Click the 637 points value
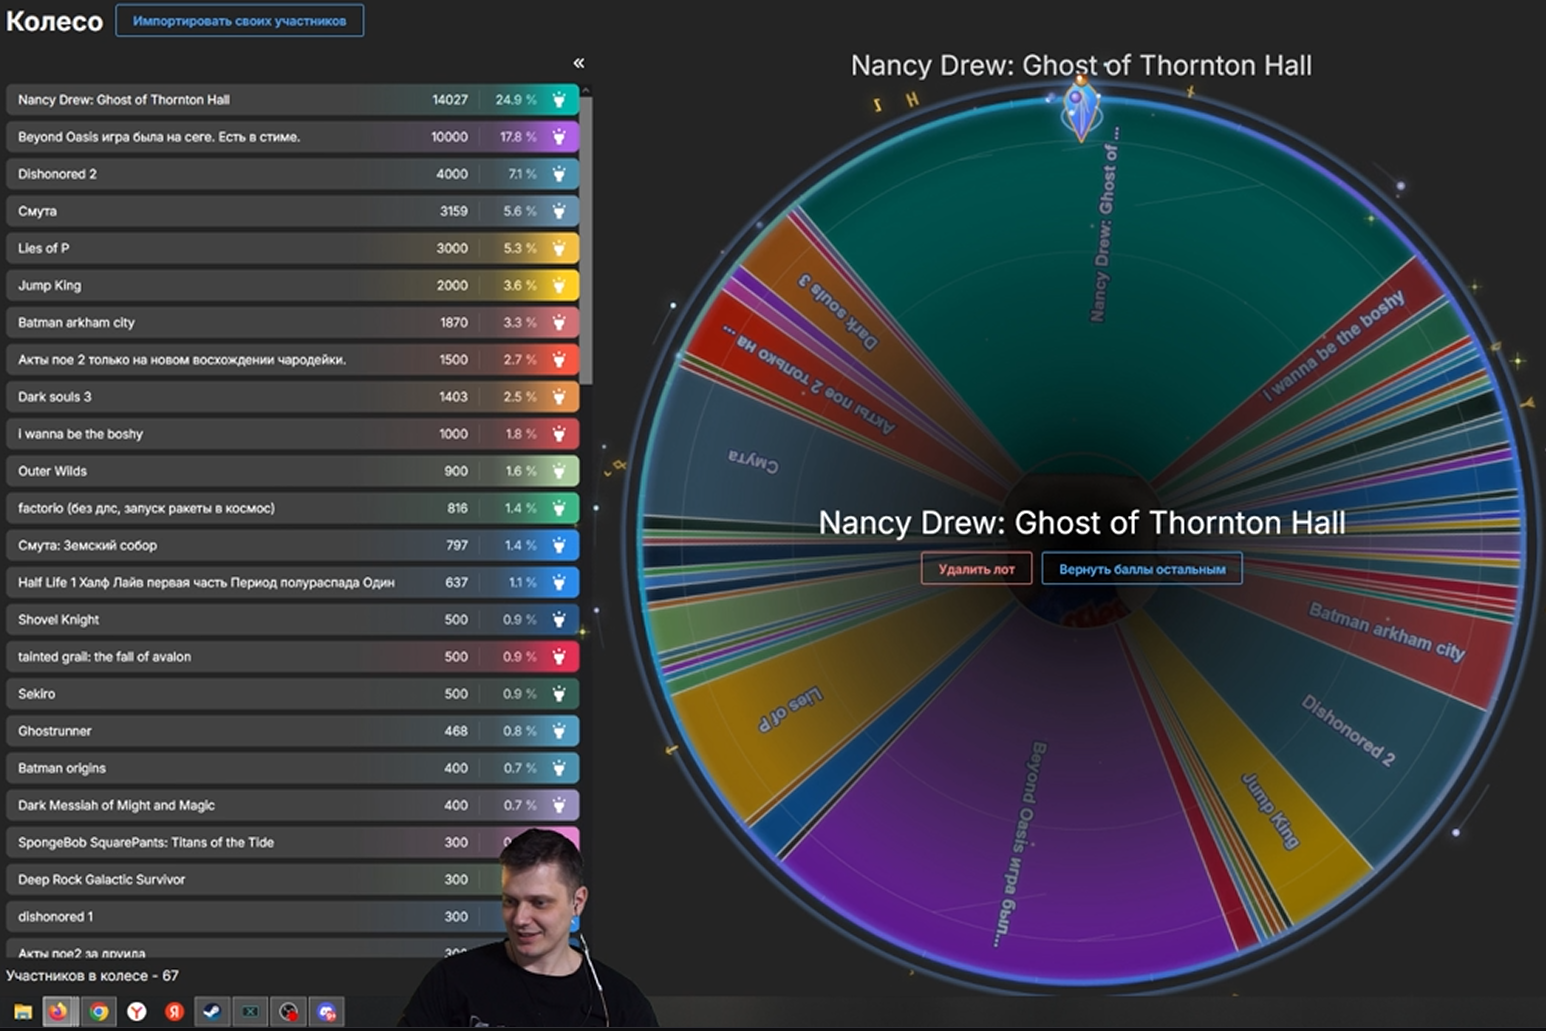1546x1031 pixels. pyautogui.click(x=457, y=582)
